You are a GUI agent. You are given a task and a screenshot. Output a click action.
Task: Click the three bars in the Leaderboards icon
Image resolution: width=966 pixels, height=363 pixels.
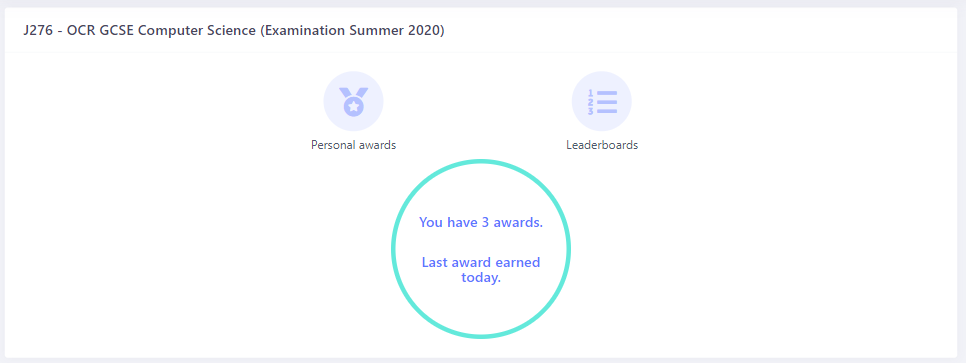pyautogui.click(x=607, y=102)
